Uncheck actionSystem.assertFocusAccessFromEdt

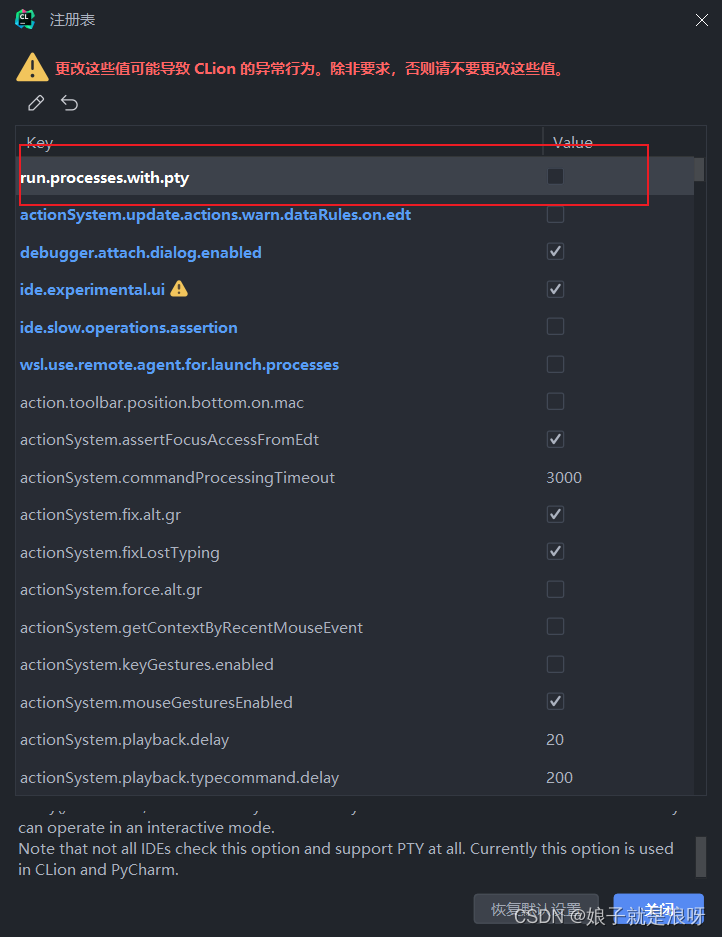click(x=555, y=439)
